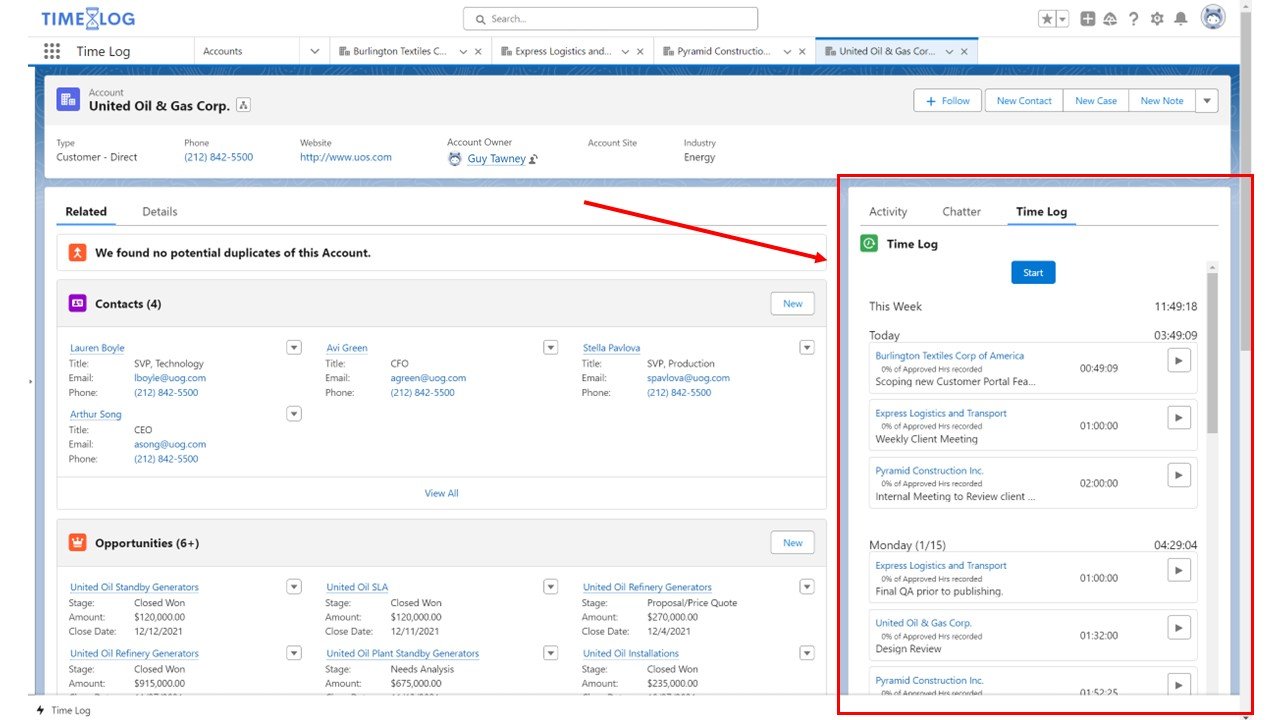1280x720 pixels.
Task: Select the Time Log side tab
Action: (x=1041, y=211)
